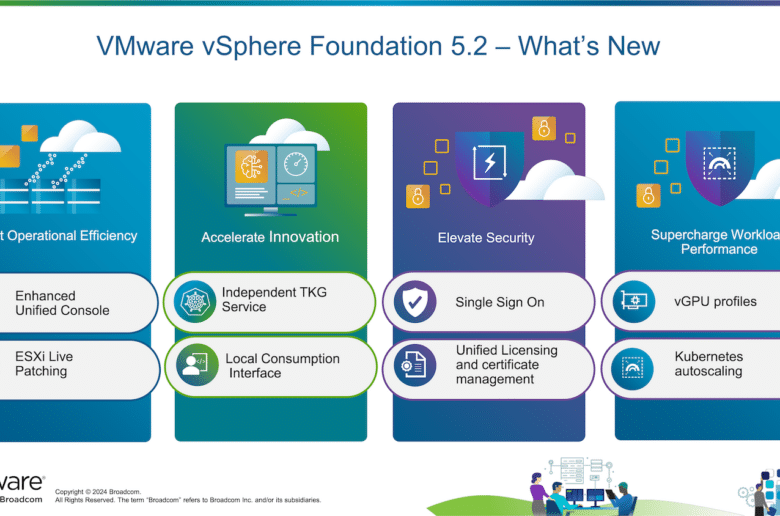Screen dimensions: 780x516
Task: Click the orange padlock at top of Elevate Security card
Action: click(x=544, y=128)
